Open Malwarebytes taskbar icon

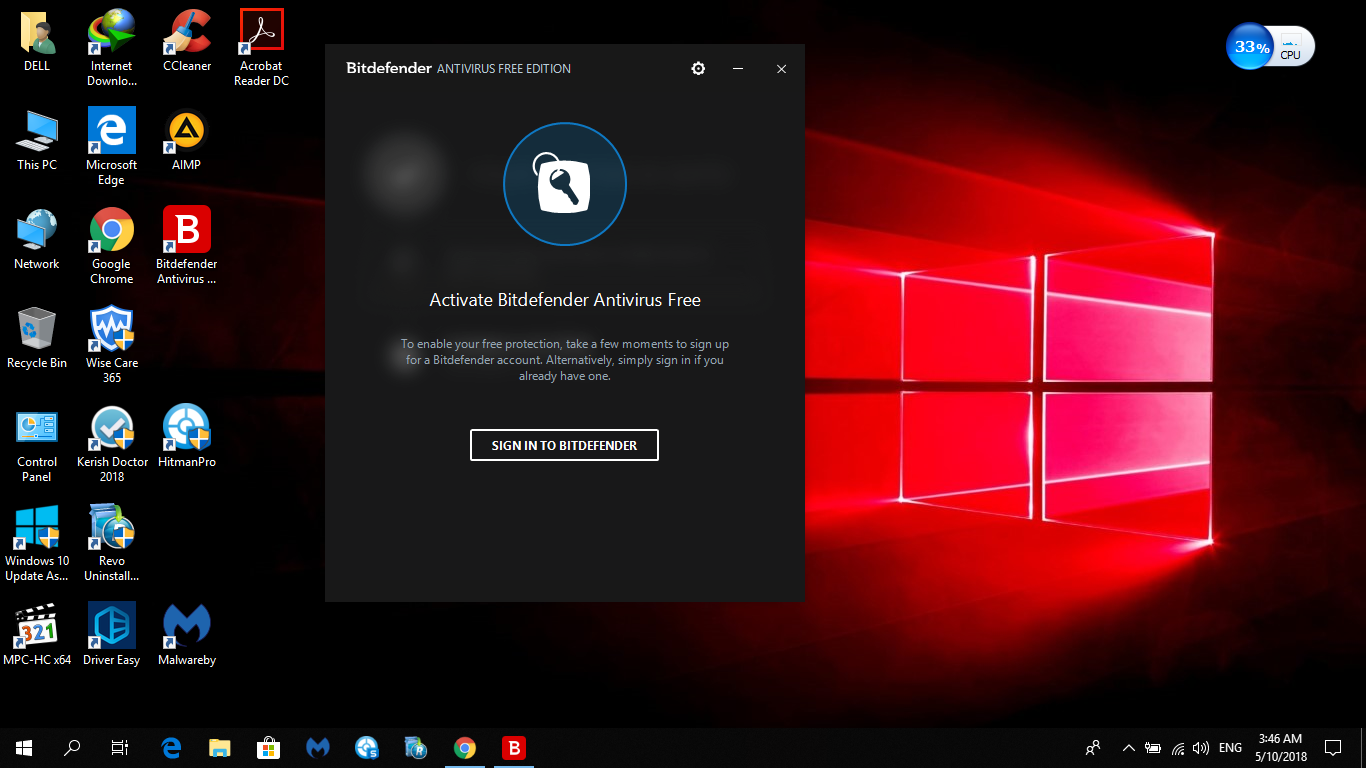pos(318,747)
